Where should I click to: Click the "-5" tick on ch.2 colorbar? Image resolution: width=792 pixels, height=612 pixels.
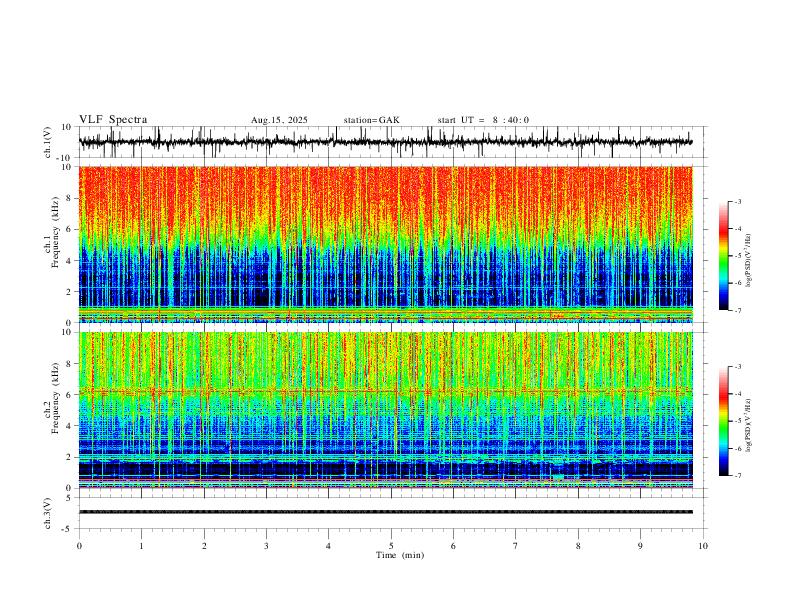tap(737, 421)
